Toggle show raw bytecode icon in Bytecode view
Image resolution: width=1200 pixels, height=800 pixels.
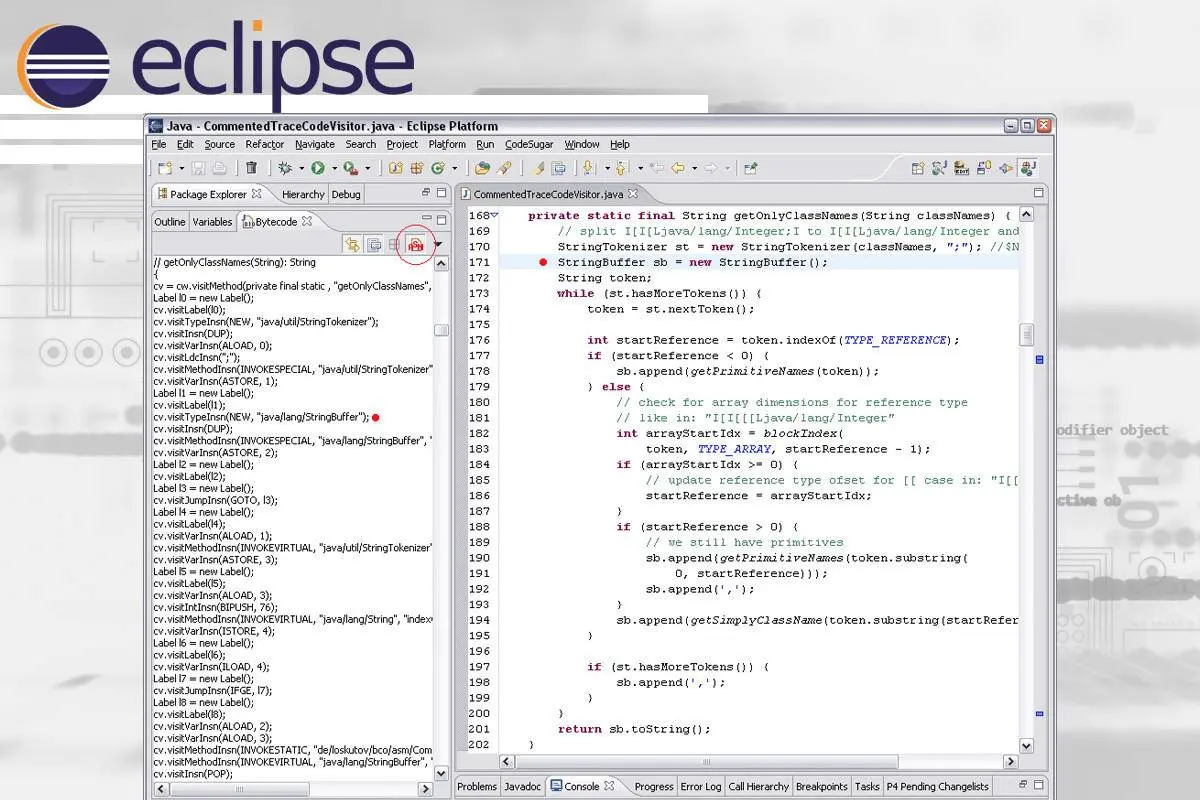click(x=392, y=244)
